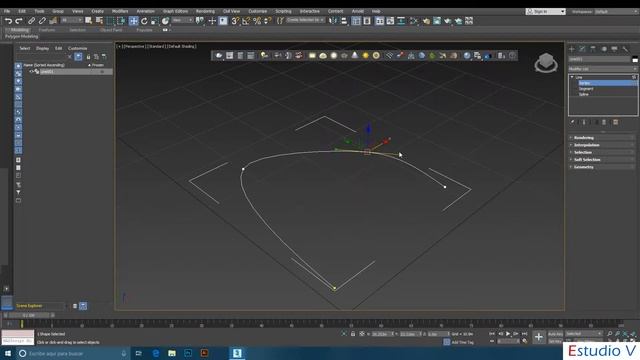The height and width of the screenshot is (360, 640).
Task: Click the Set Key large plus button
Action: click(539, 337)
